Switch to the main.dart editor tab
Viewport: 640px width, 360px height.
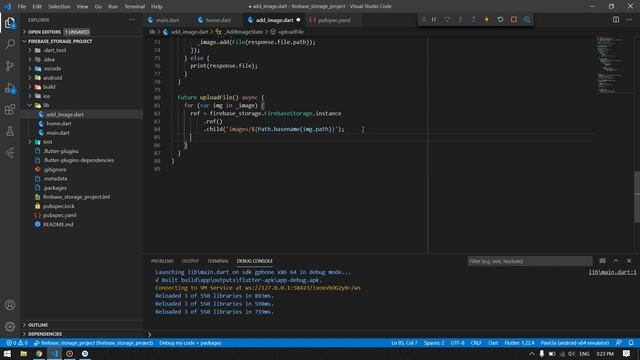pyautogui.click(x=167, y=20)
